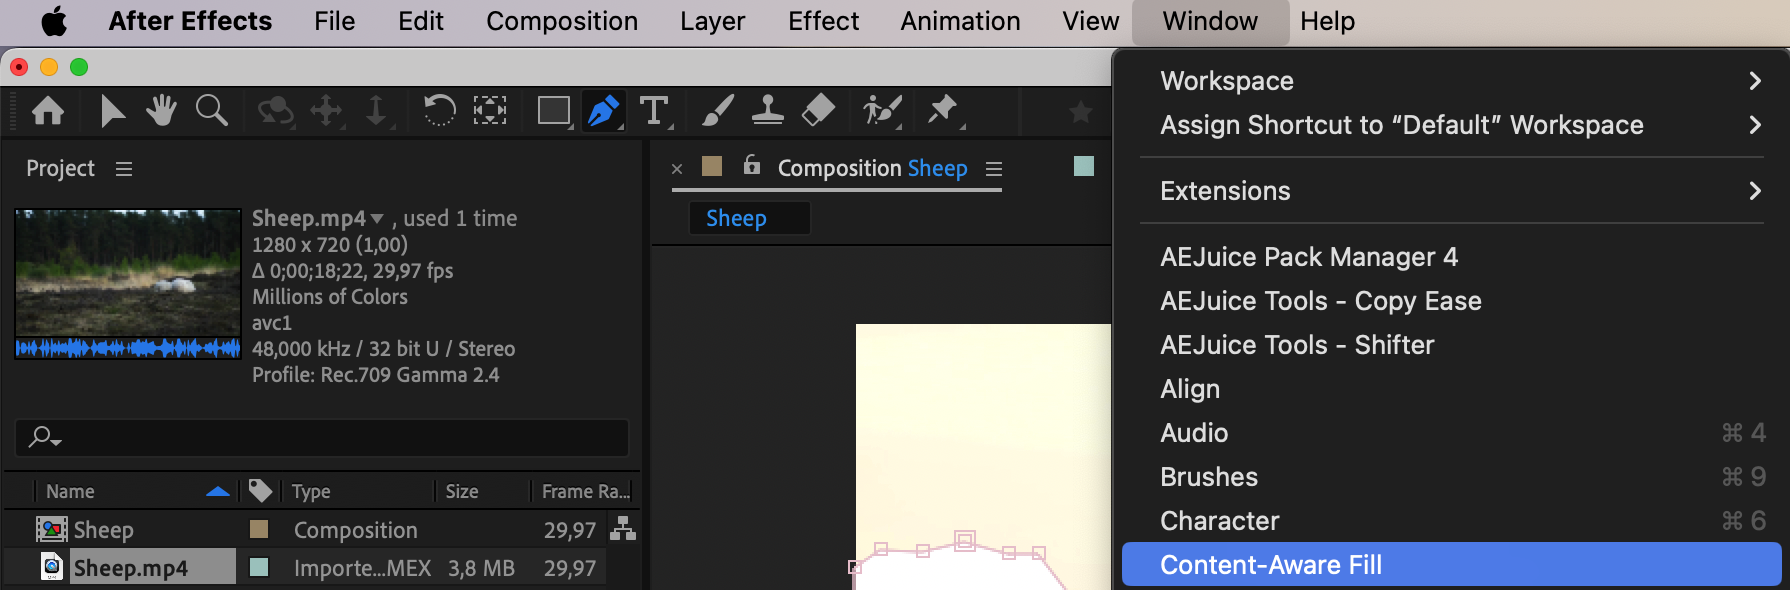Select the Zoom magnifier tool
Image resolution: width=1790 pixels, height=590 pixels.
(x=211, y=110)
